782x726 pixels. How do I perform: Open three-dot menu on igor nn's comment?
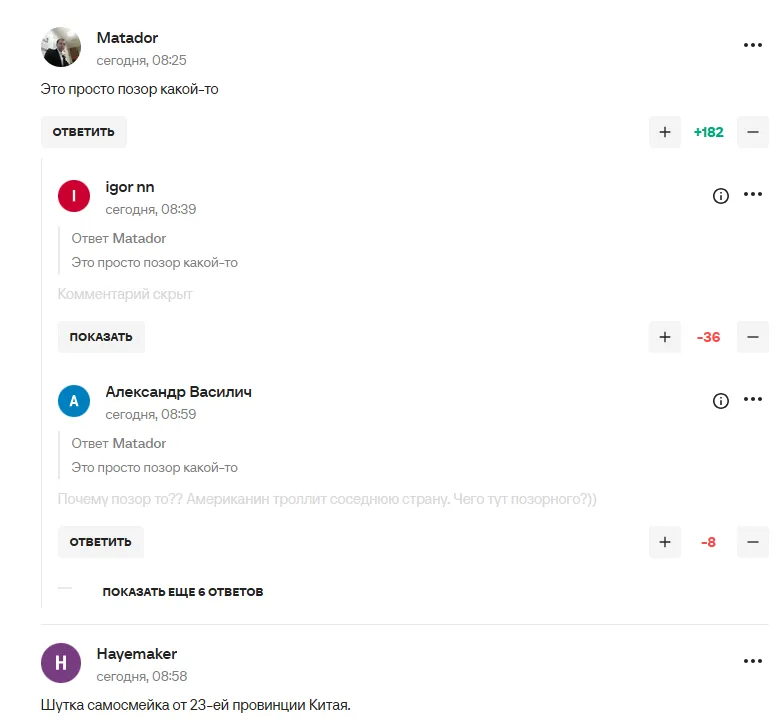(753, 196)
